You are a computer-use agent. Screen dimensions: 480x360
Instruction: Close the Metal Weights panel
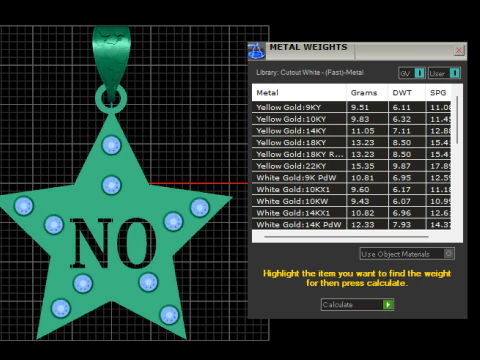click(459, 50)
